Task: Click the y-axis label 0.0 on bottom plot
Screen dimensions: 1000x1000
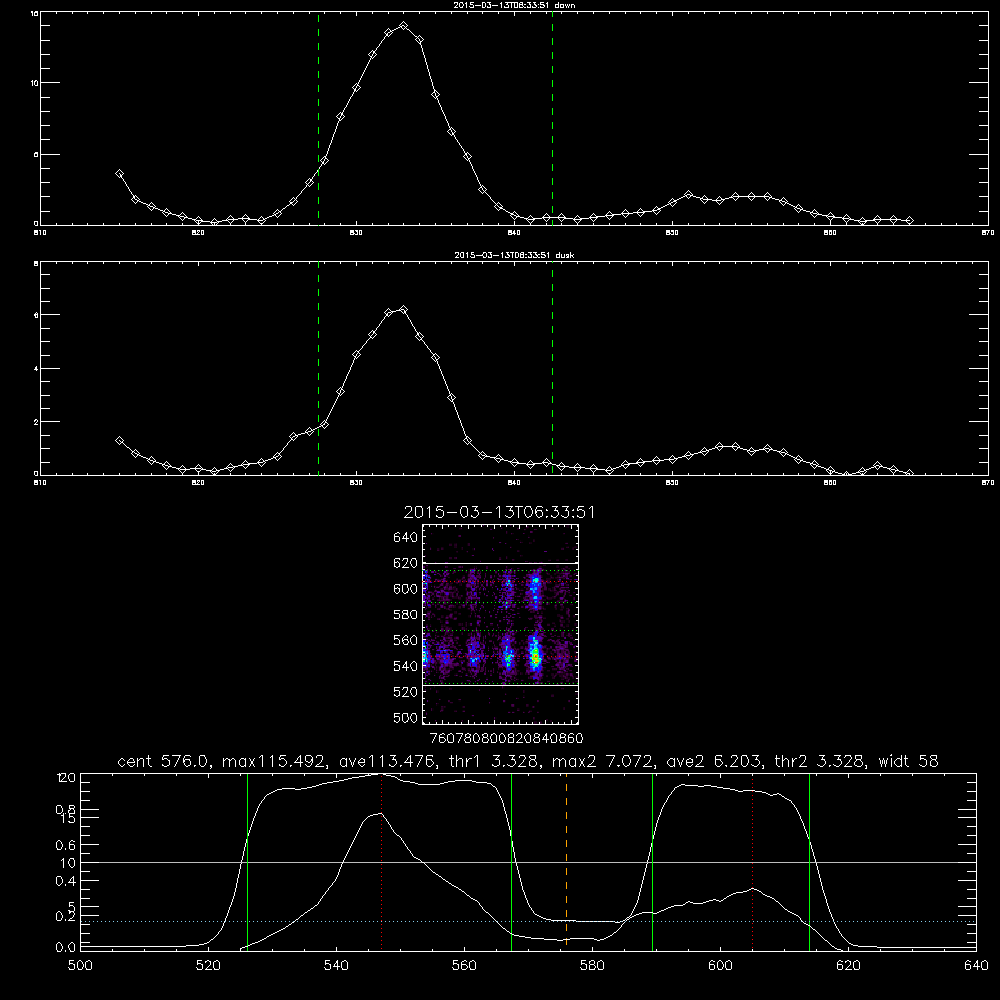Action: tap(66, 948)
